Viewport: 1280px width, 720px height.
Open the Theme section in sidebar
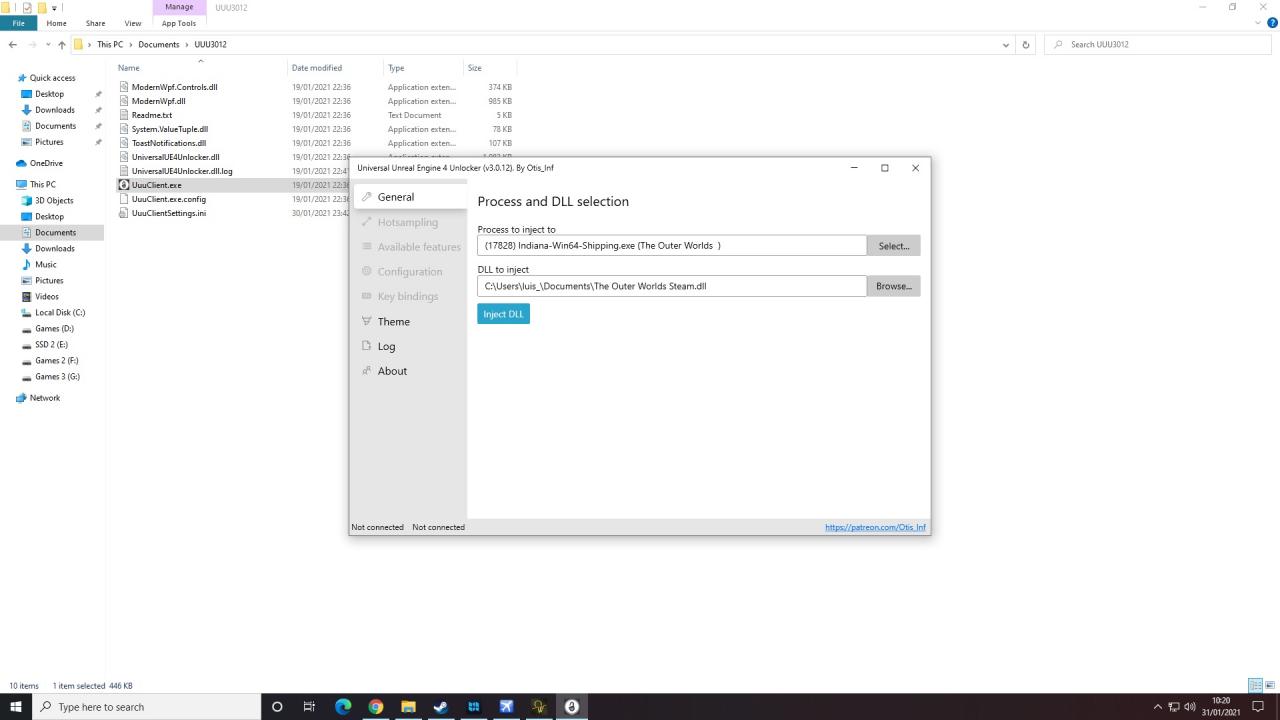click(393, 322)
